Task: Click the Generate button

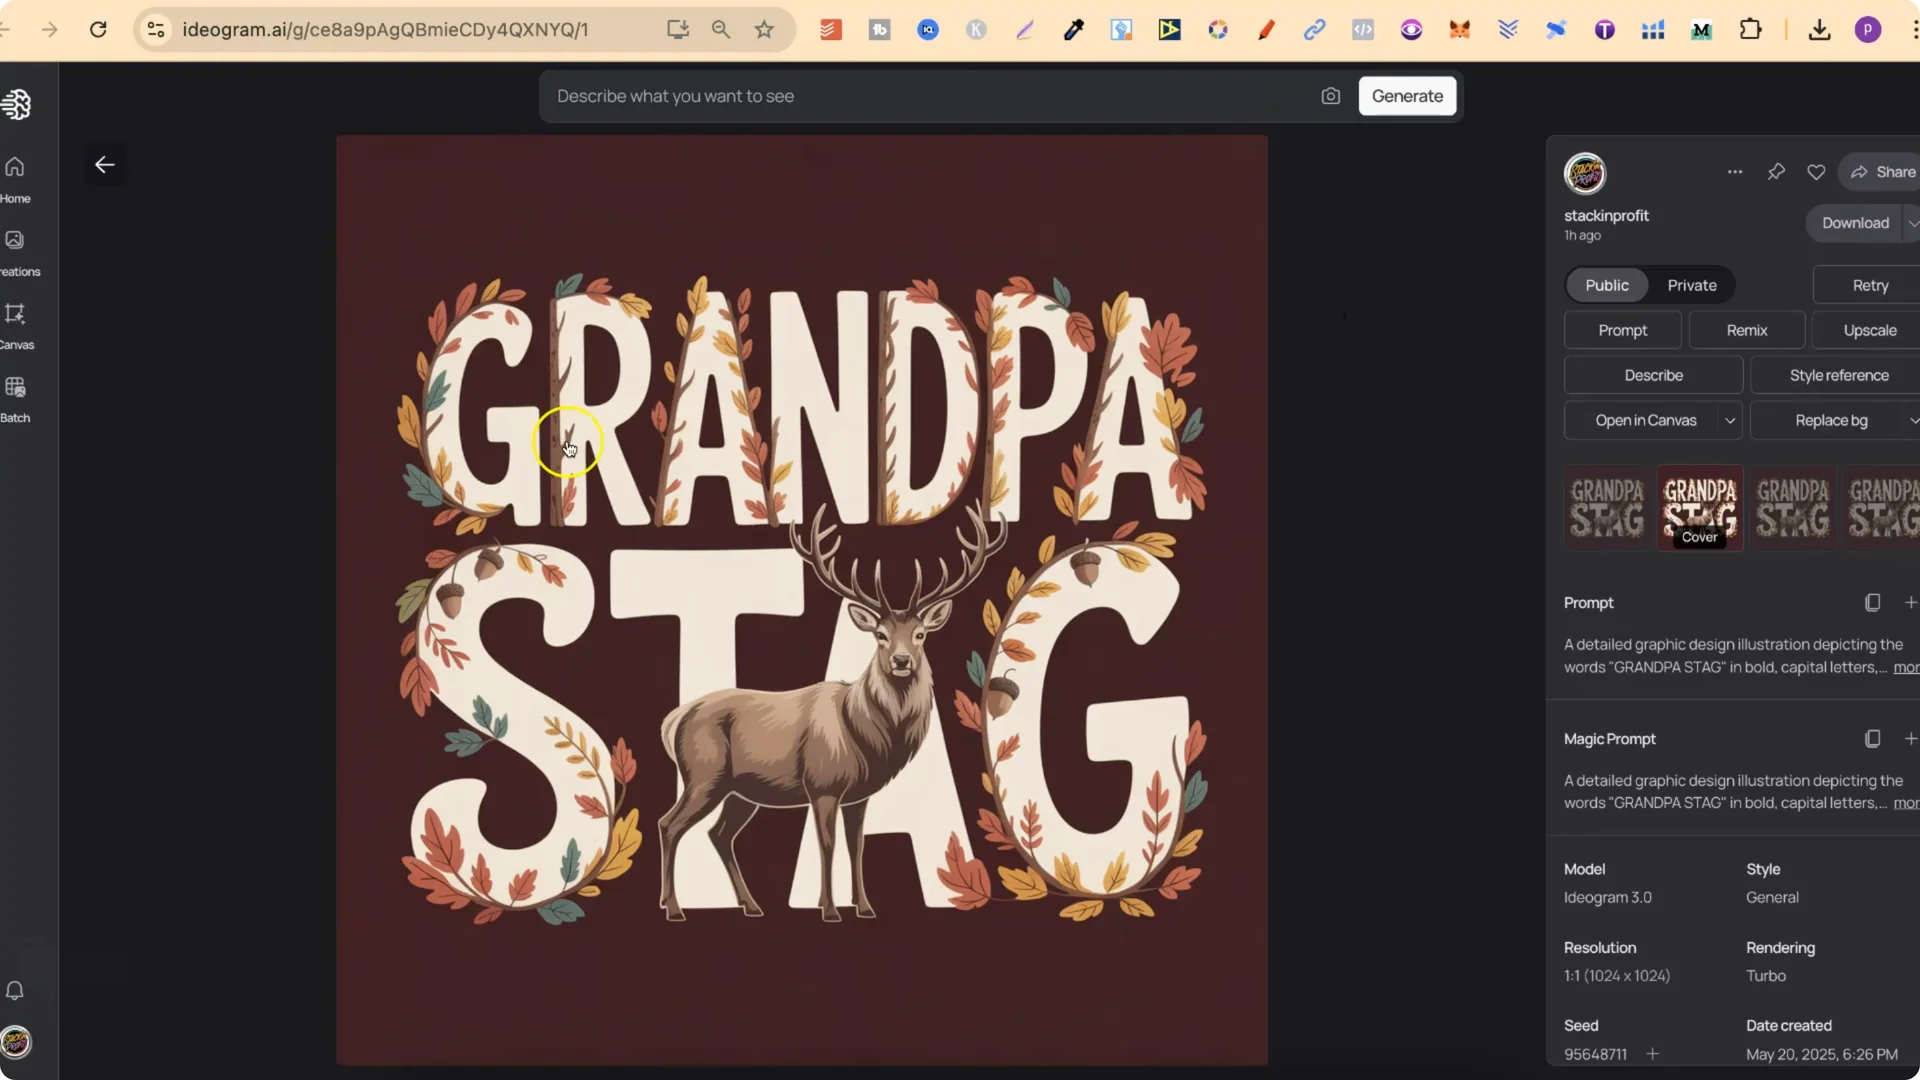Action: tap(1407, 96)
